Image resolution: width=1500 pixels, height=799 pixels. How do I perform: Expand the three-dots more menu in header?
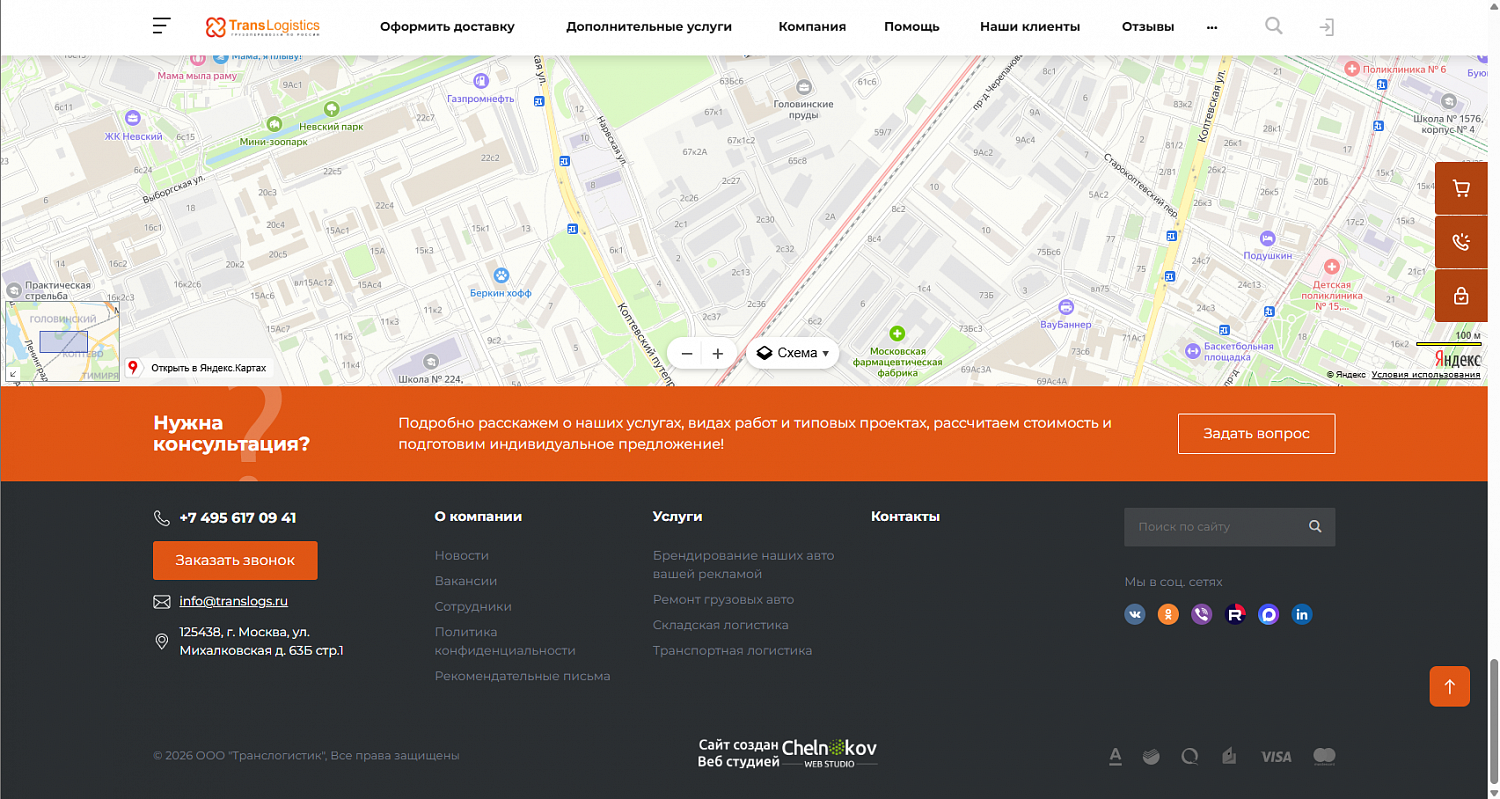pos(1212,27)
